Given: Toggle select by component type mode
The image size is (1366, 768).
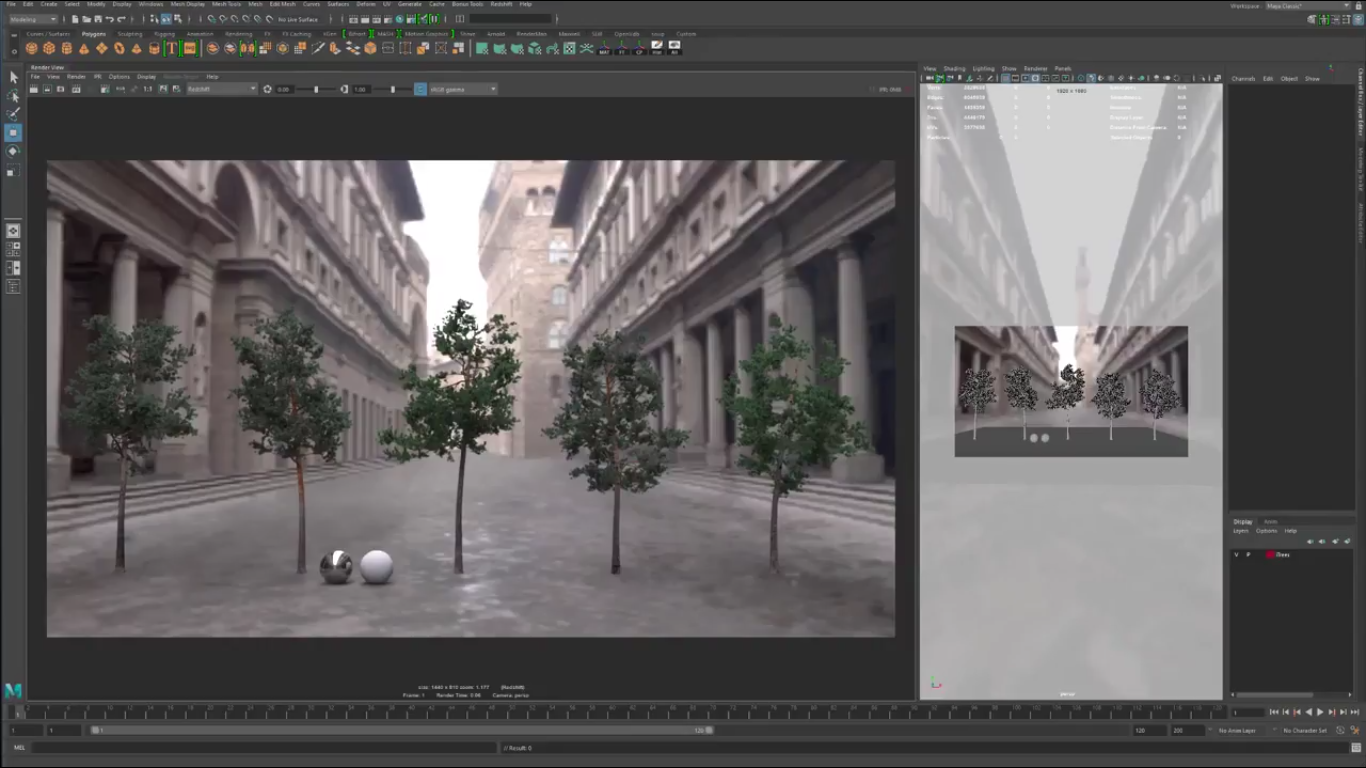Looking at the screenshot, I should pos(177,19).
